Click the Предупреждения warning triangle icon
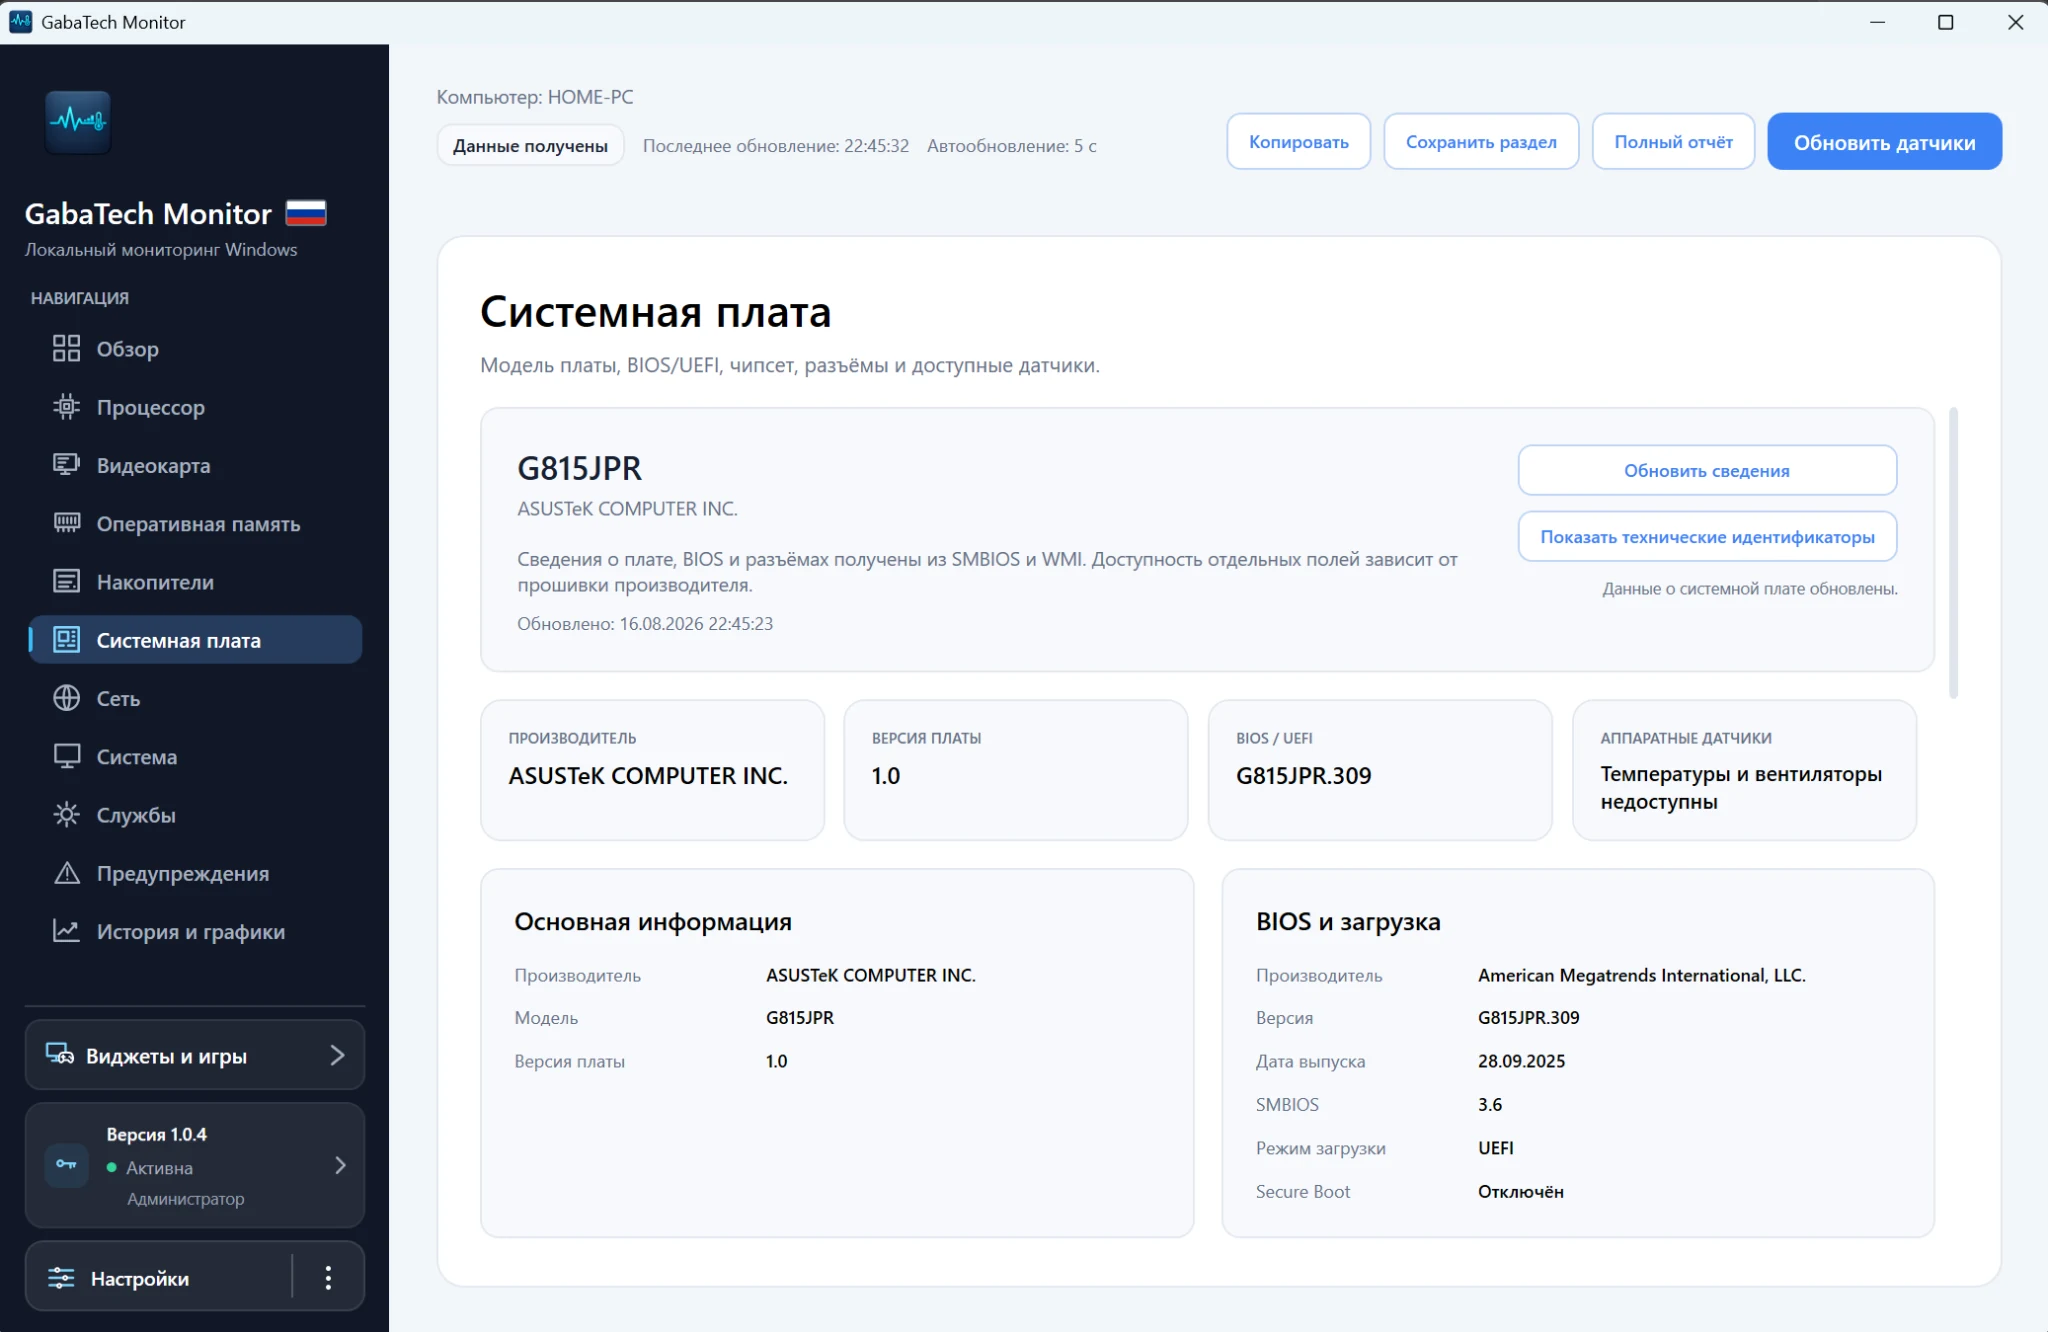 (66, 873)
